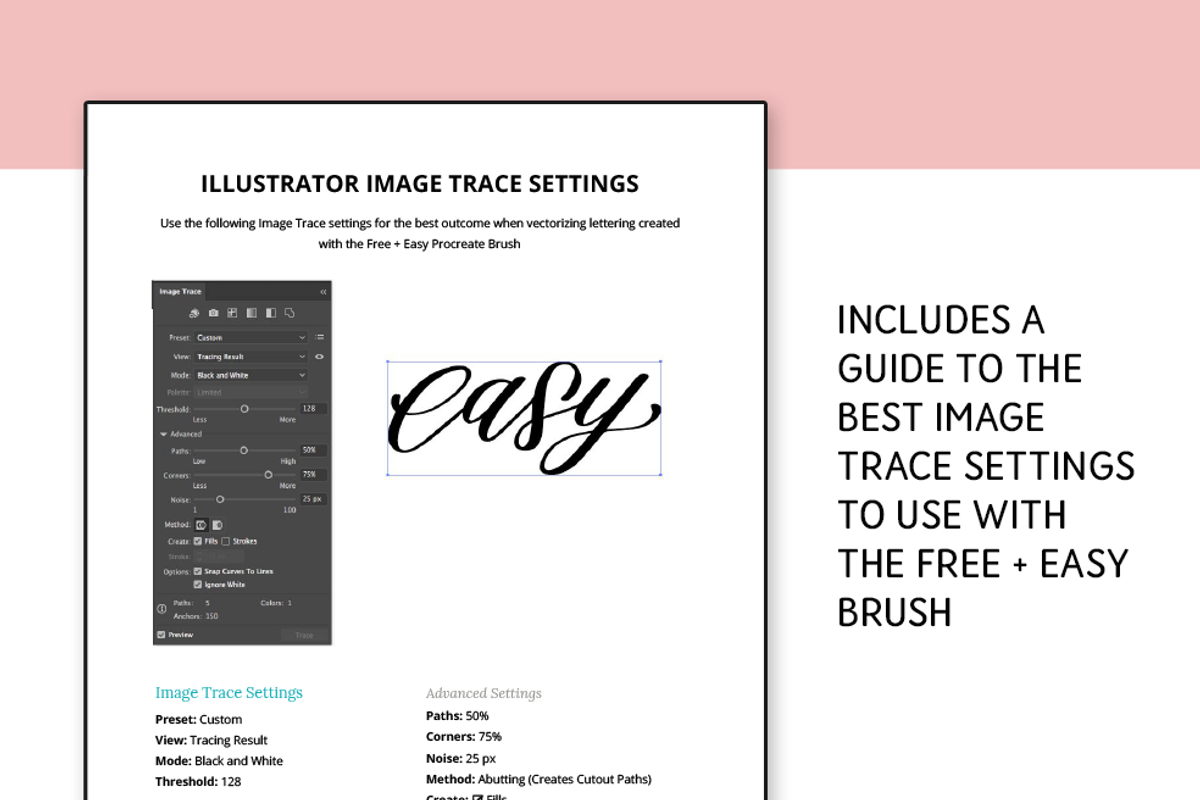Click 'View: Tracing Result' text line
This screenshot has width=1200, height=800.
[x=211, y=740]
